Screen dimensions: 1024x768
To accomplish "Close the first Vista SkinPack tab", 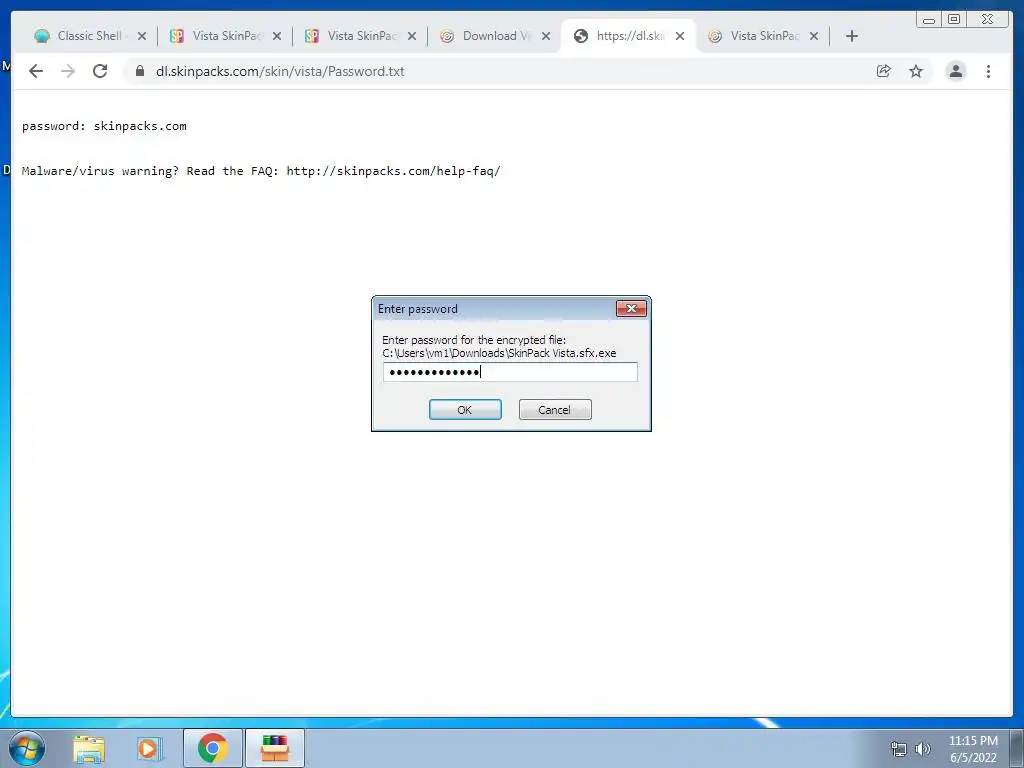I will pos(277,36).
